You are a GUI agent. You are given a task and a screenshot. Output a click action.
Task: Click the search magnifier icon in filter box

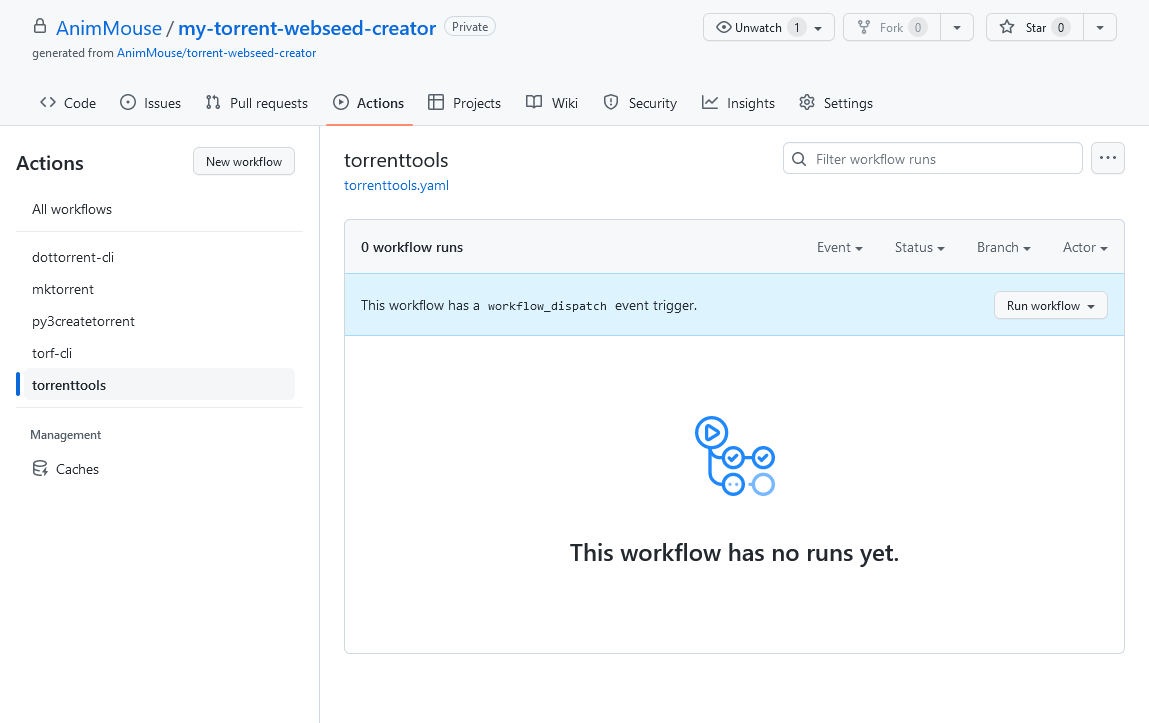(x=799, y=159)
